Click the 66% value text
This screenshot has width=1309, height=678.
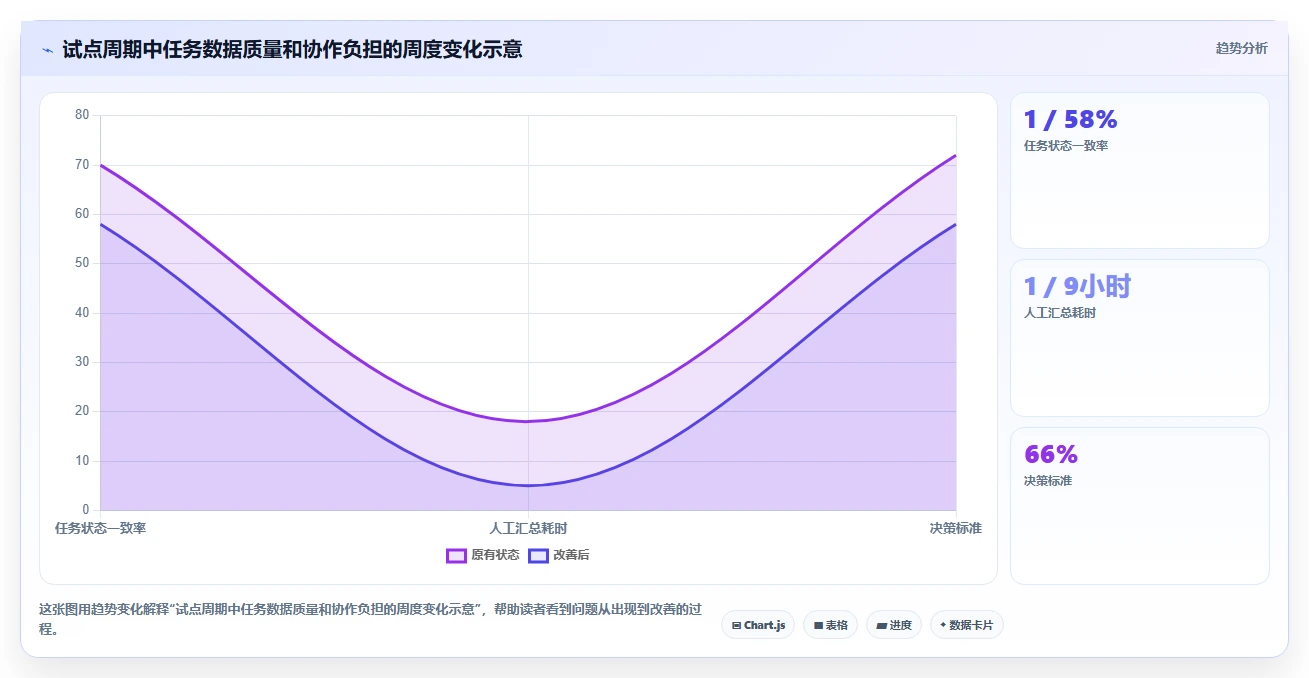tap(1051, 455)
